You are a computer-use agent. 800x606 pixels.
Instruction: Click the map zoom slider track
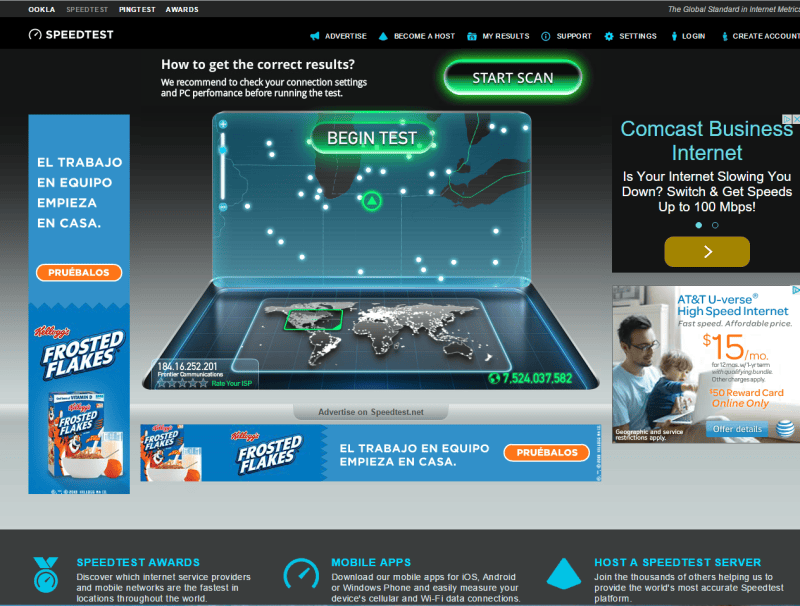click(223, 166)
